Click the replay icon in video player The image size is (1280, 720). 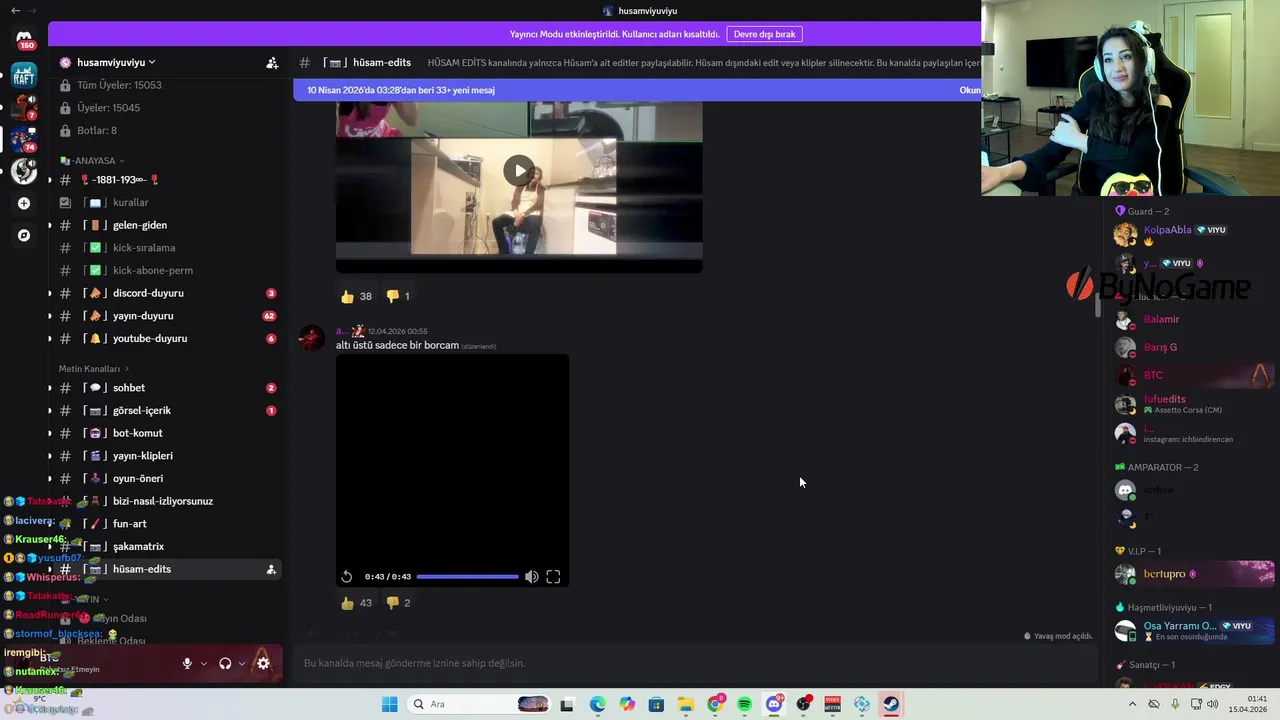point(346,577)
